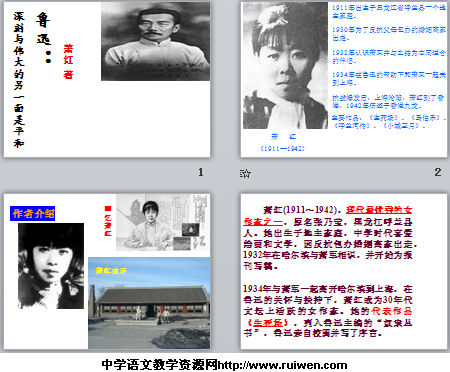The image size is (450, 372).
Task: Select the vertical 深刻与伟大的另一面是平和 subtitle
Action: pos(19,80)
